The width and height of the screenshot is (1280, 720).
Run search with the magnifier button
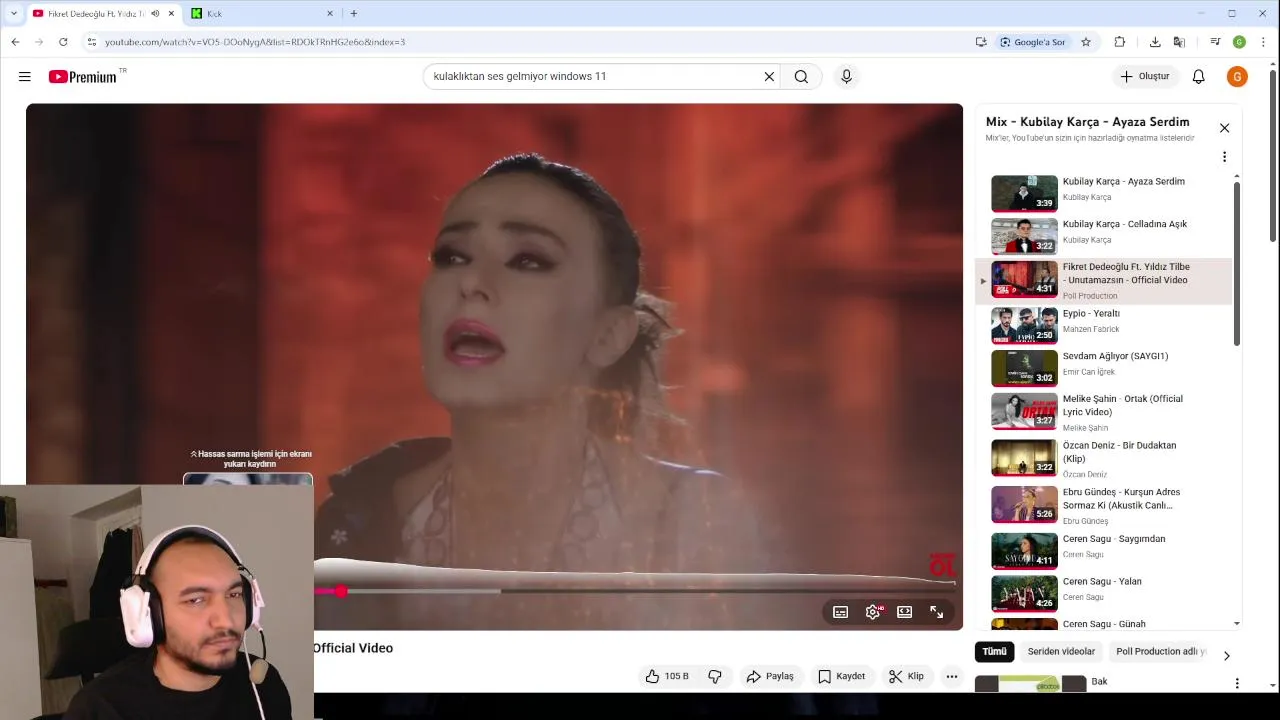801,76
